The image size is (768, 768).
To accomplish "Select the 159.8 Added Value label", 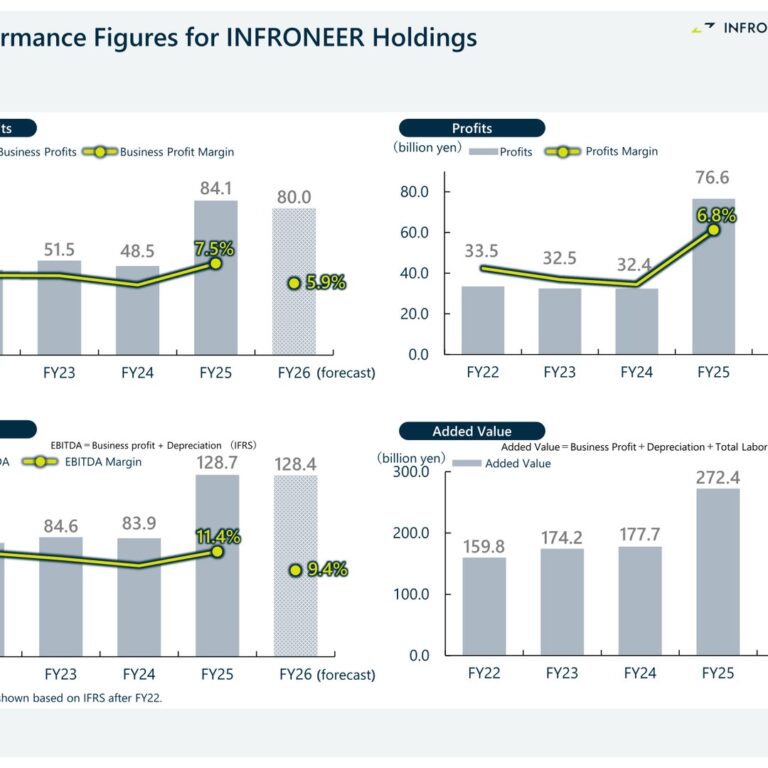I will [x=484, y=547].
